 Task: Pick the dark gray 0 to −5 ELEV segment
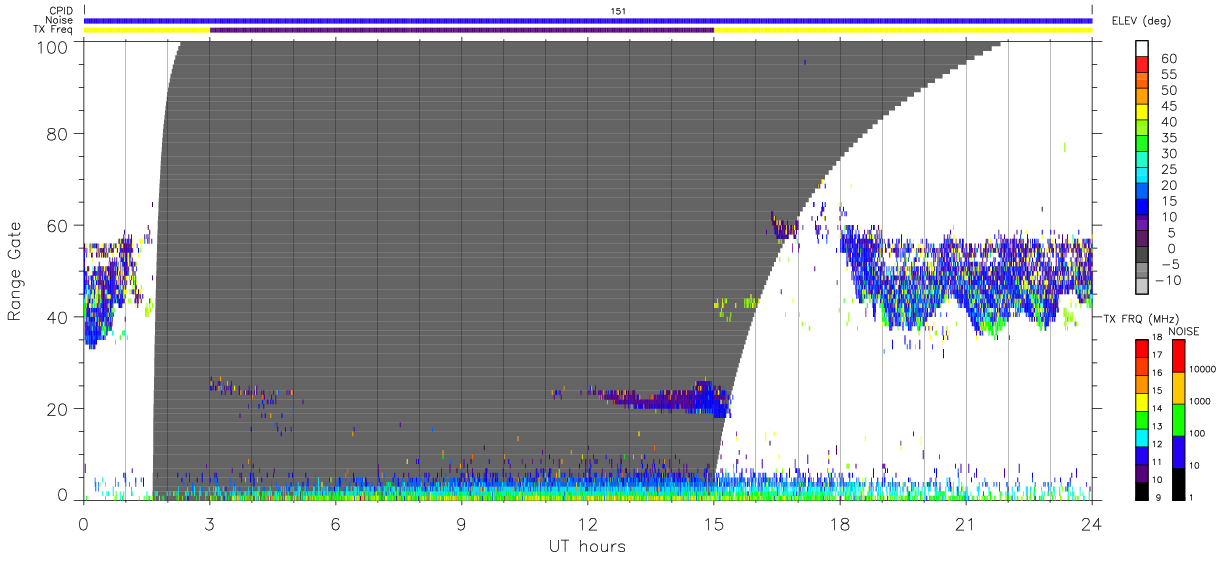[1142, 256]
